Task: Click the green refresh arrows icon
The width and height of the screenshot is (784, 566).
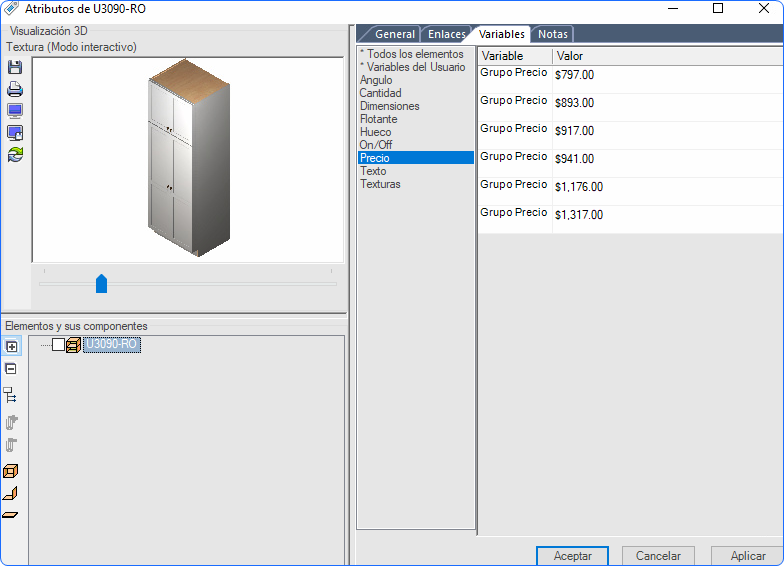Action: (15, 154)
